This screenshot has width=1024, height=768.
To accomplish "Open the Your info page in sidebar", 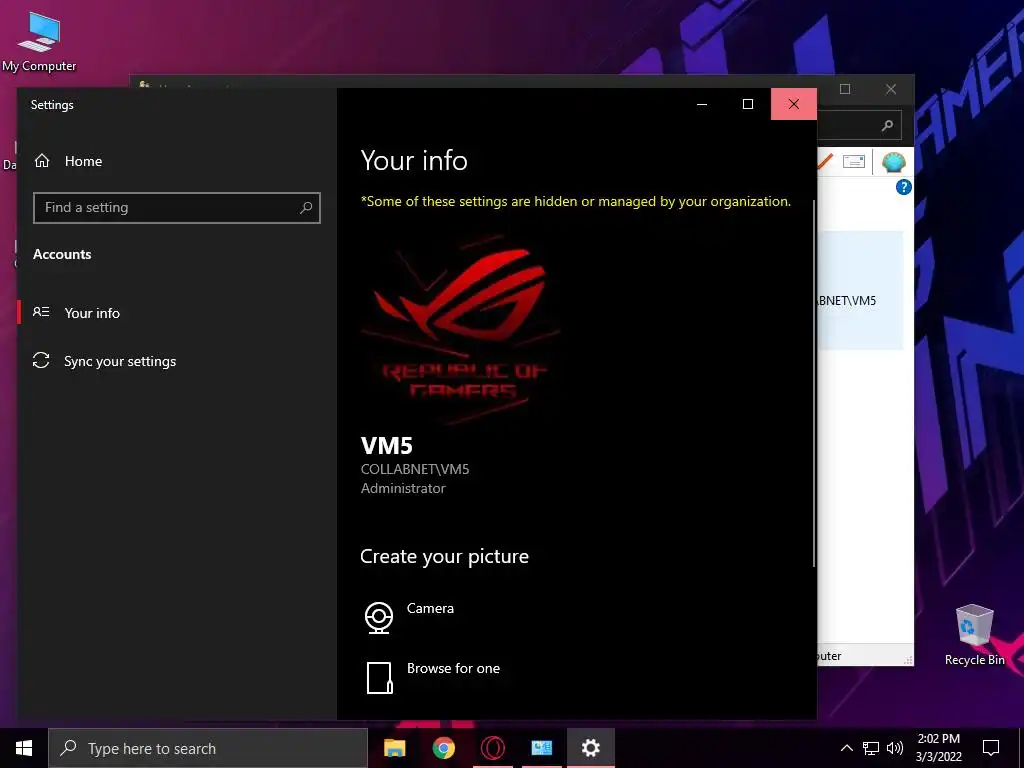I will [x=91, y=313].
